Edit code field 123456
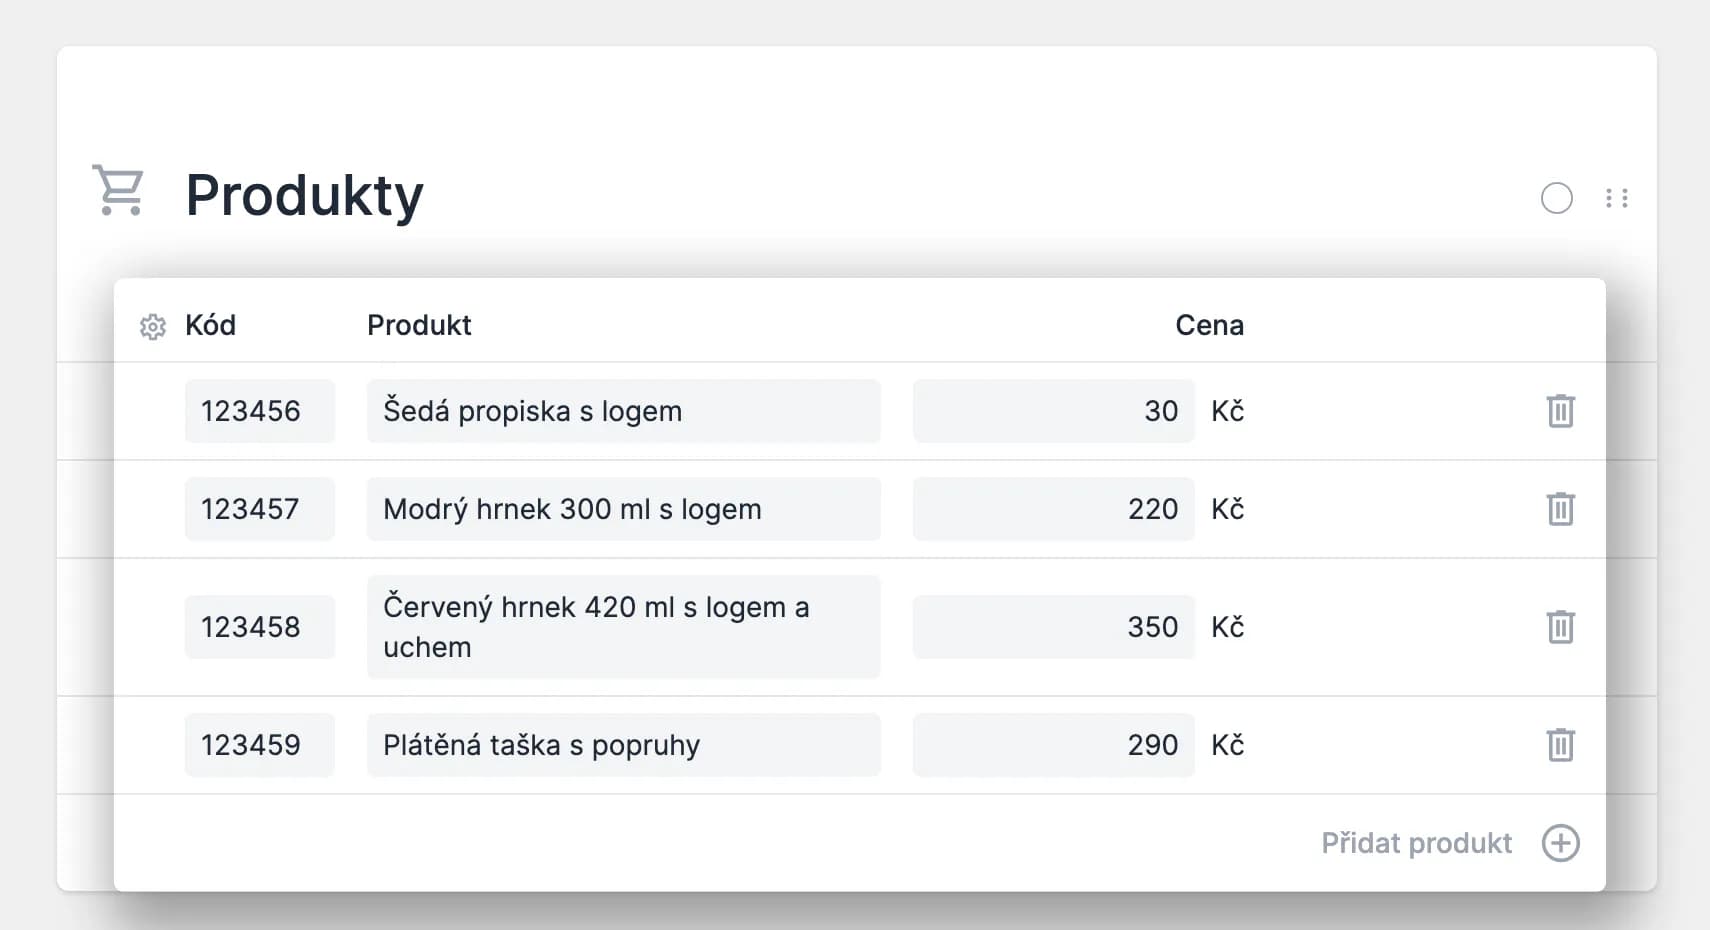 click(x=259, y=411)
